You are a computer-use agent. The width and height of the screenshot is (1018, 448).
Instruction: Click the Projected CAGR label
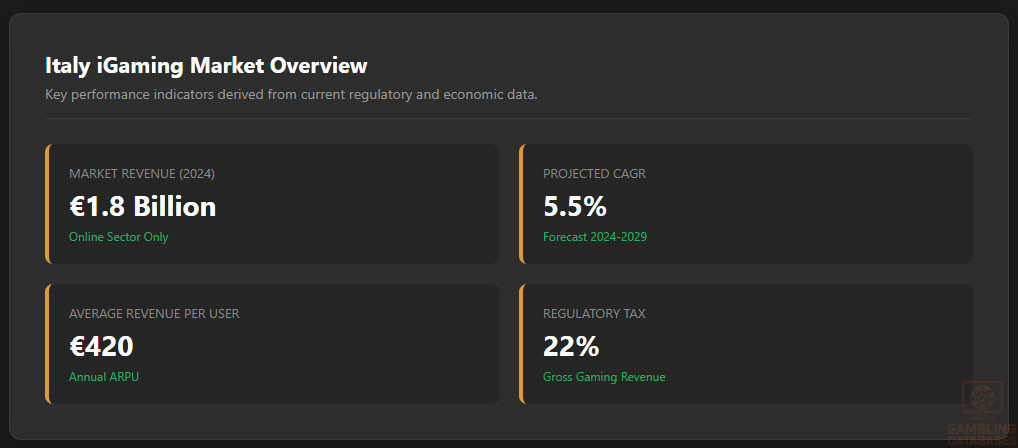pos(594,174)
